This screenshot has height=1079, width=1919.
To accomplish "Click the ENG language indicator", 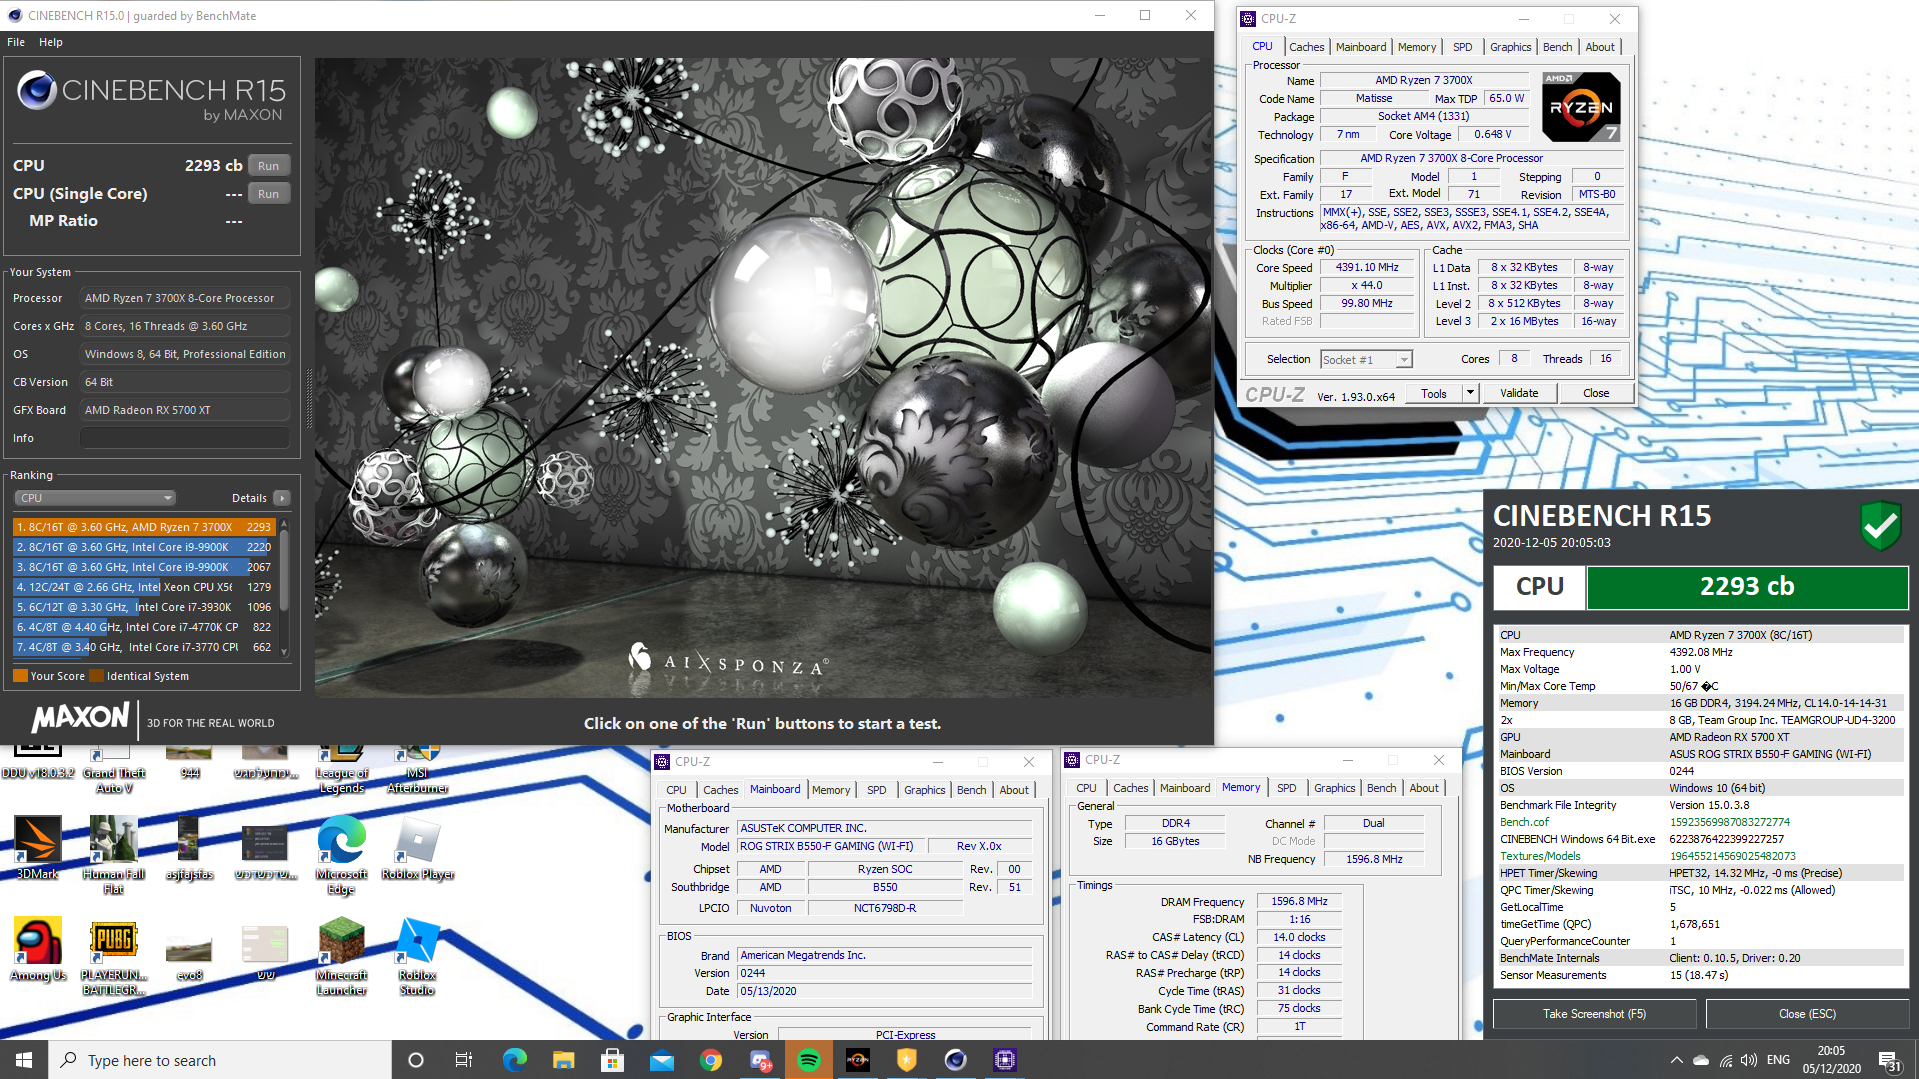I will (1778, 1060).
